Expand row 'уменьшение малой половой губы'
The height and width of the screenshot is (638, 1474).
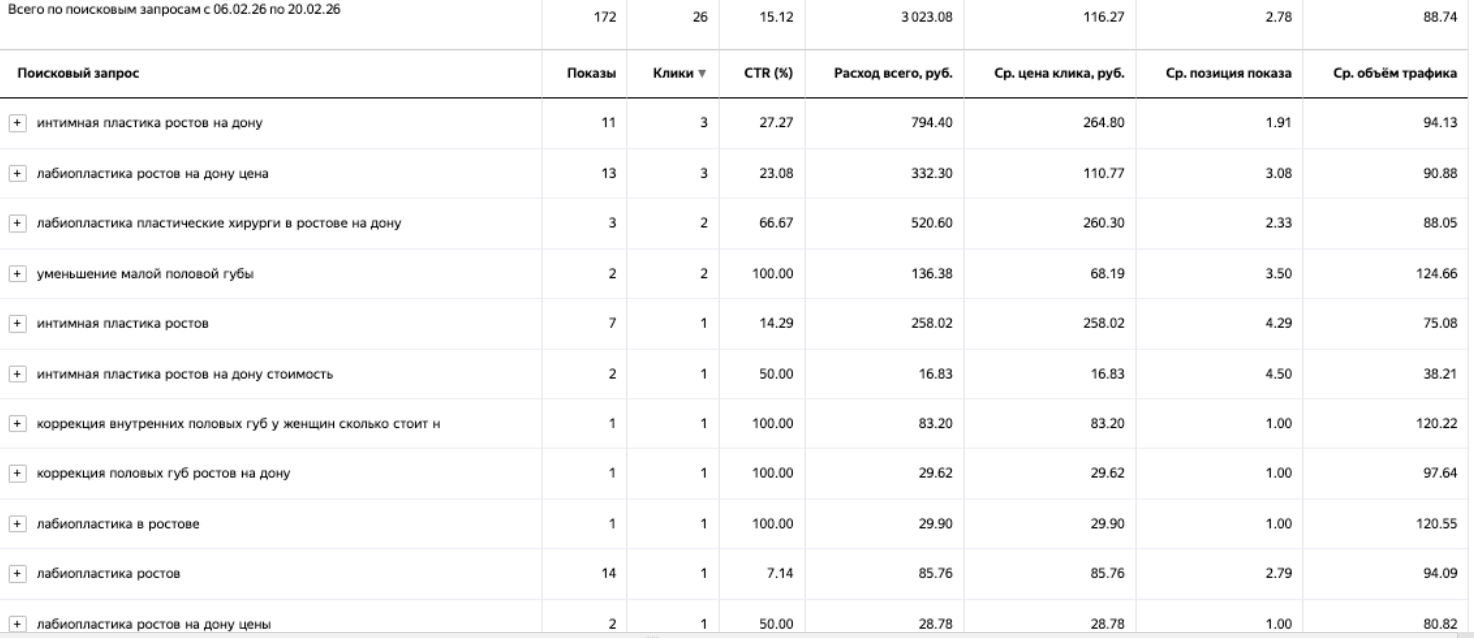[16, 273]
